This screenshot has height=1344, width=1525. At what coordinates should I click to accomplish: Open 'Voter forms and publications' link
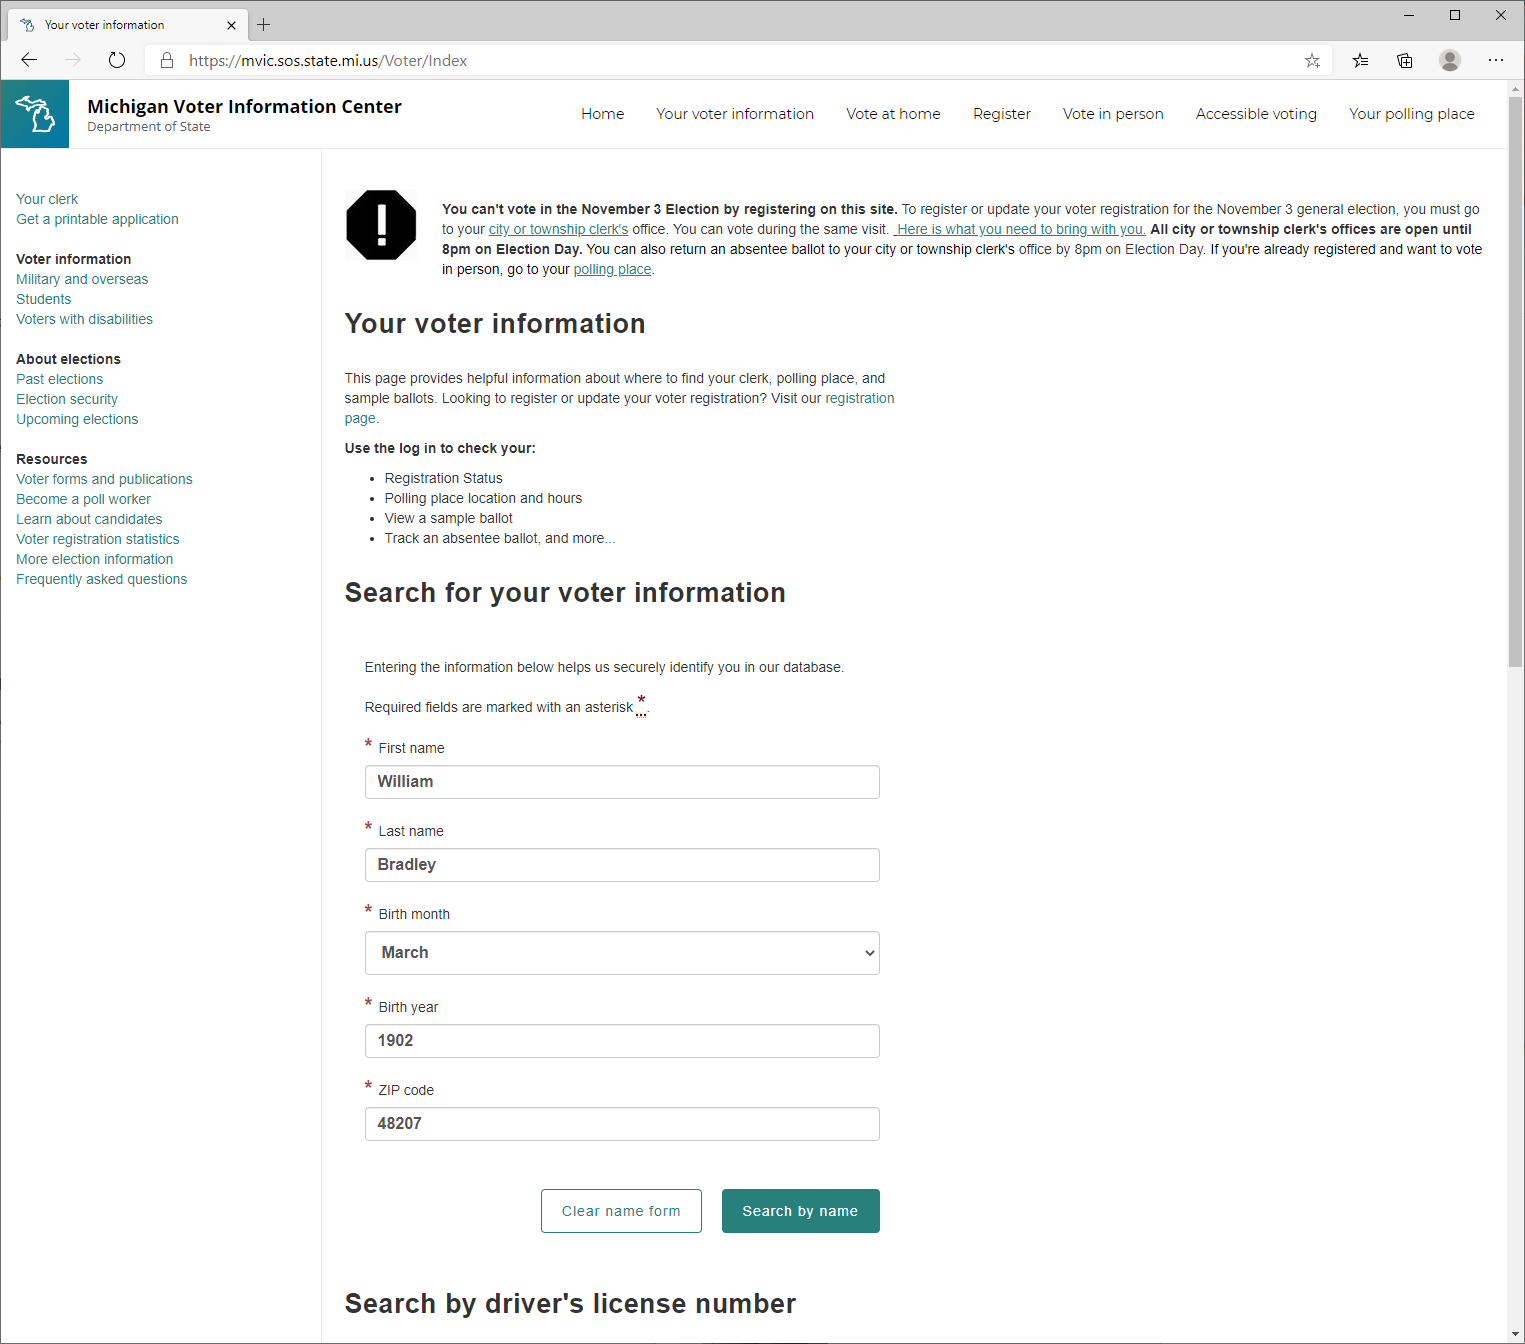click(104, 479)
